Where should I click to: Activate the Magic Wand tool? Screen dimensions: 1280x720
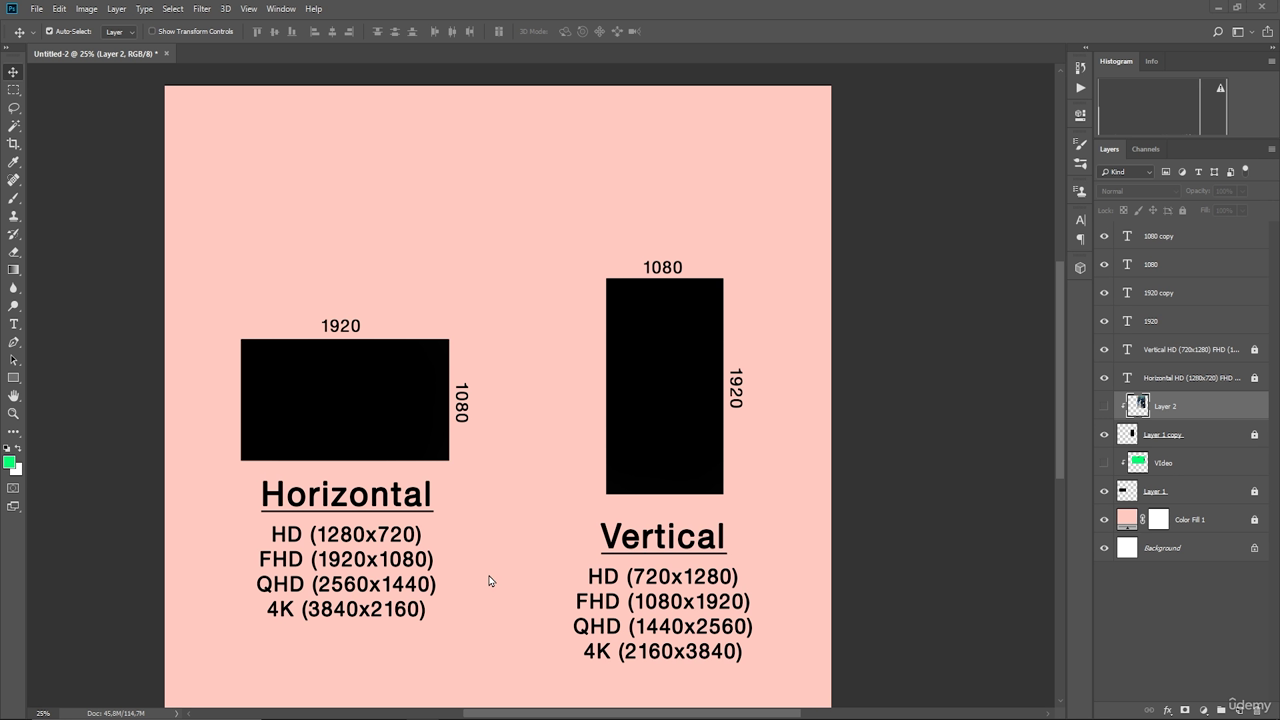(13, 126)
